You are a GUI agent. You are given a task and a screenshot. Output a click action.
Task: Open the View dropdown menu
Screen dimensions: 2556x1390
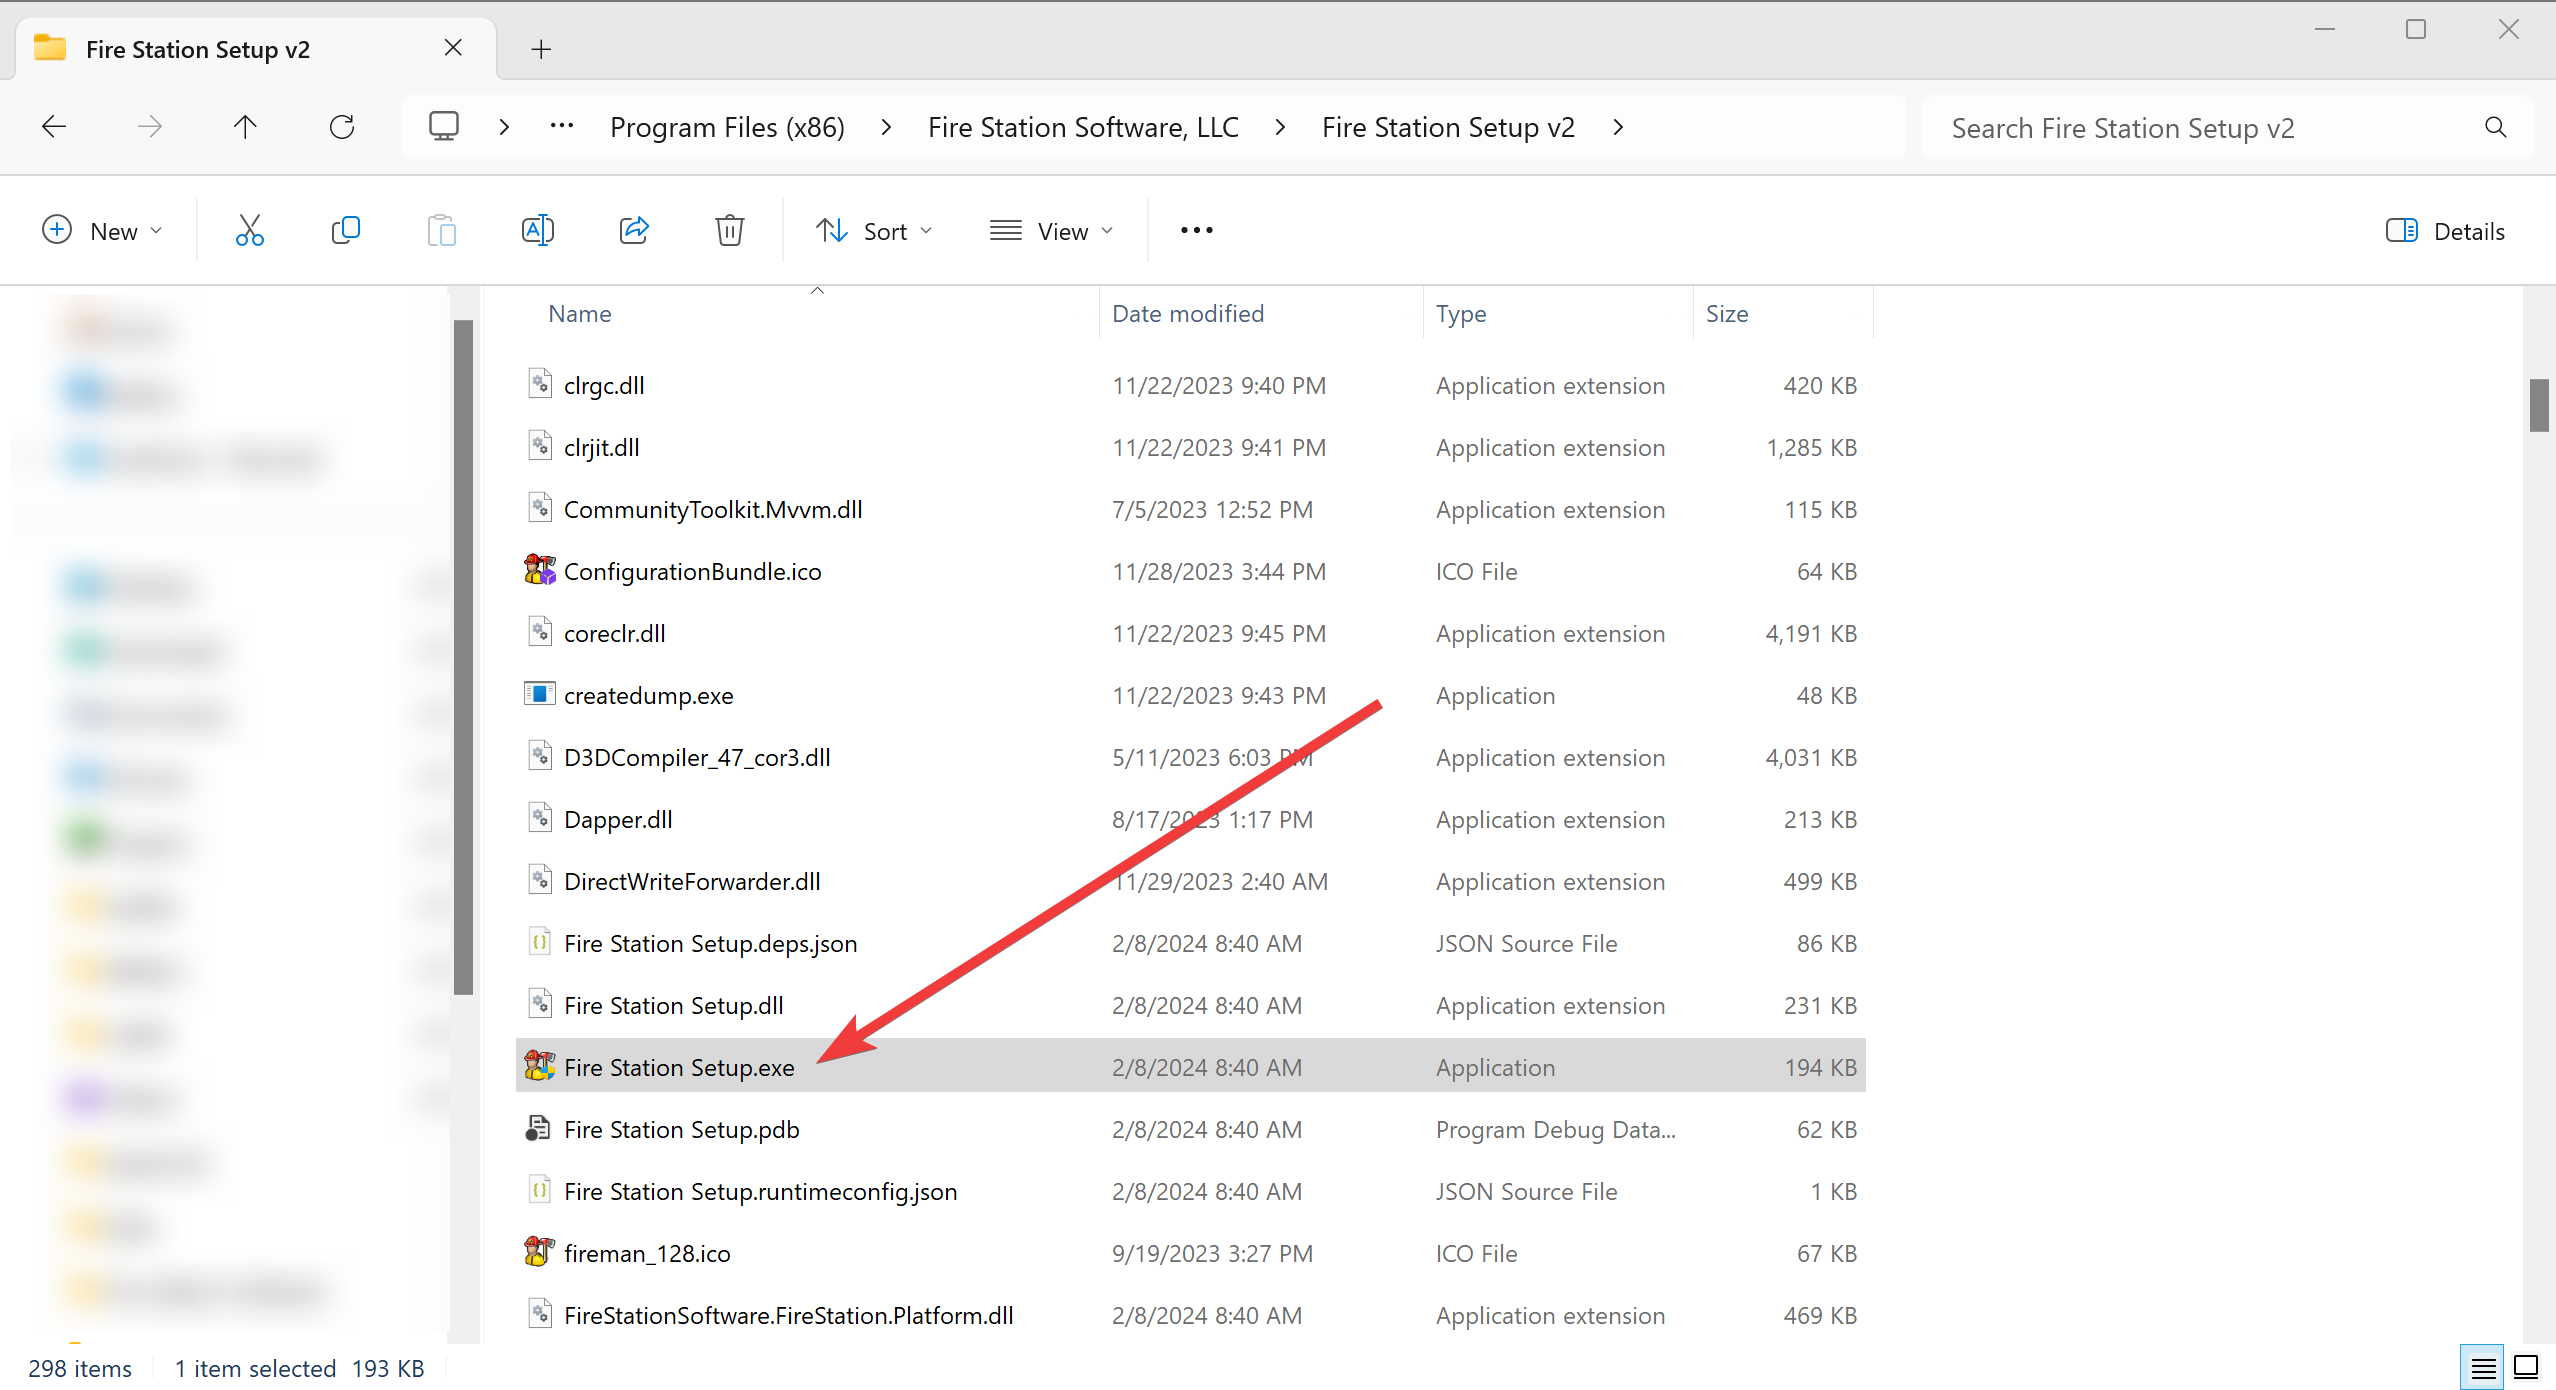tap(1051, 231)
